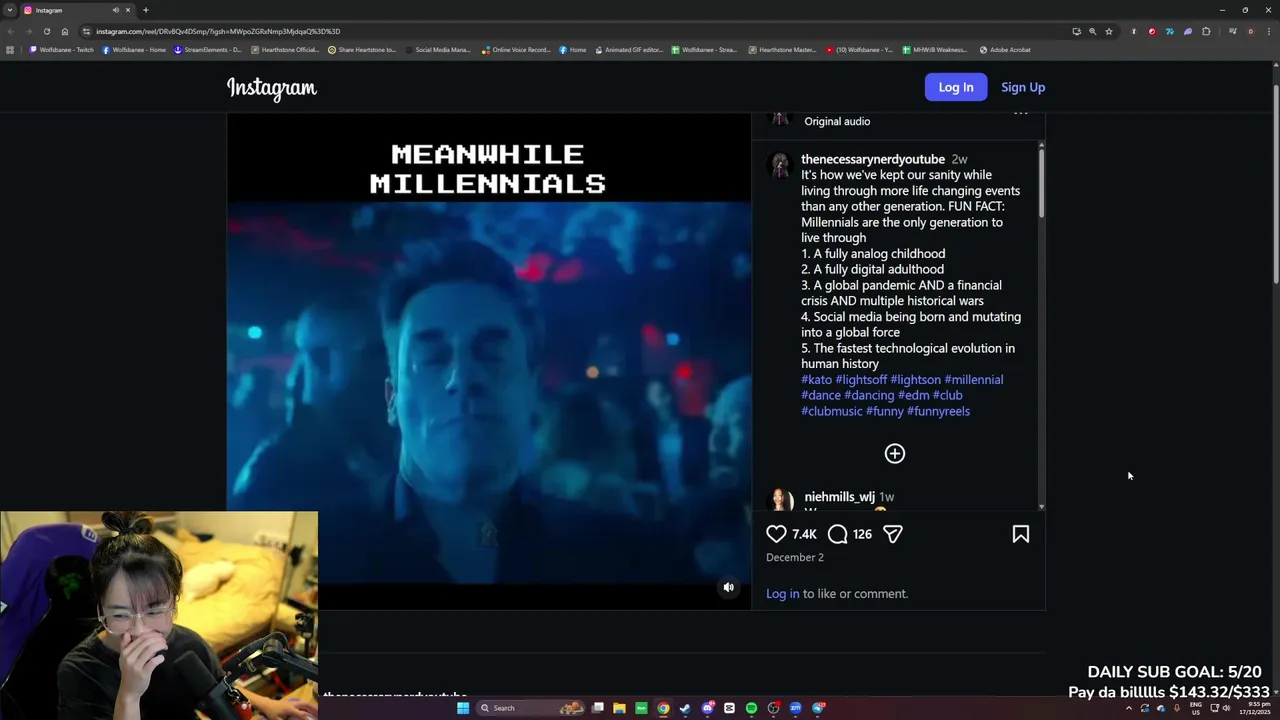Reload the page in the browser
Image resolution: width=1280 pixels, height=720 pixels.
[47, 31]
